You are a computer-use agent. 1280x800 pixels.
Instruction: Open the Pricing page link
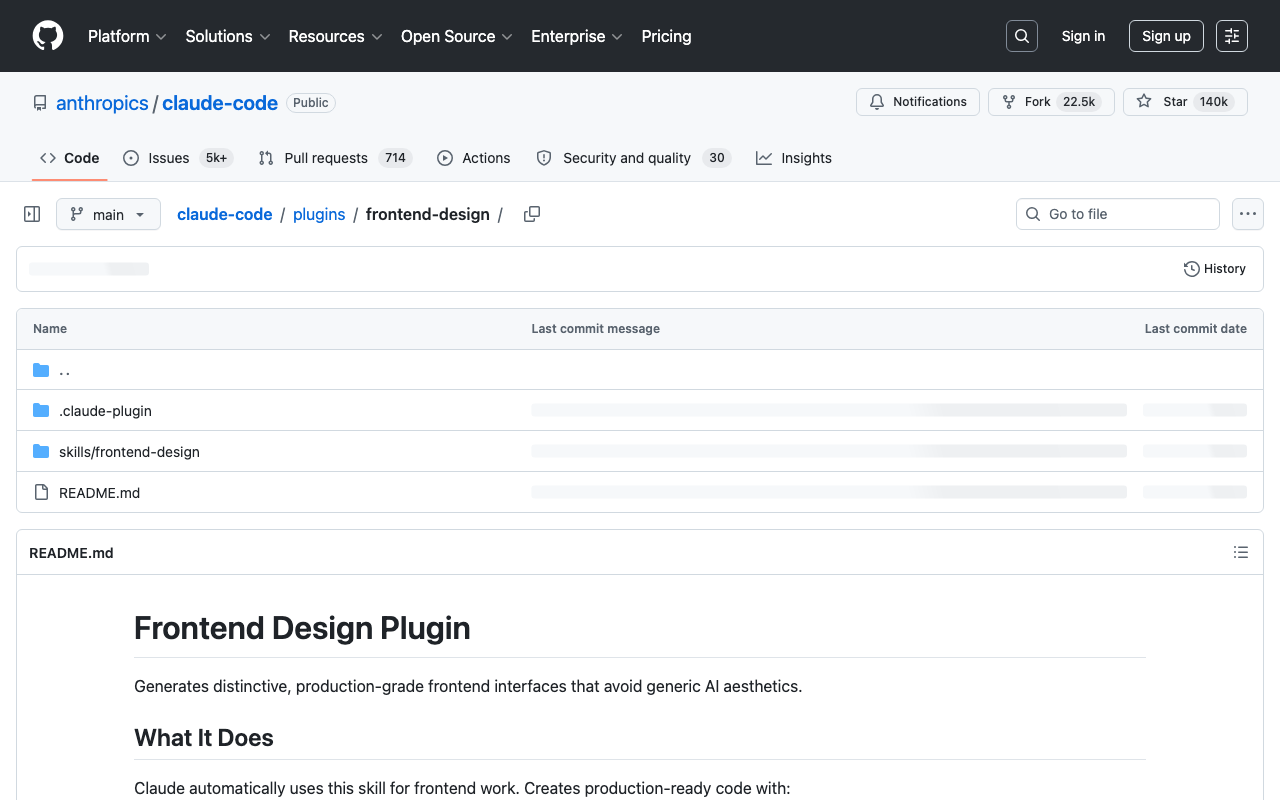666,36
